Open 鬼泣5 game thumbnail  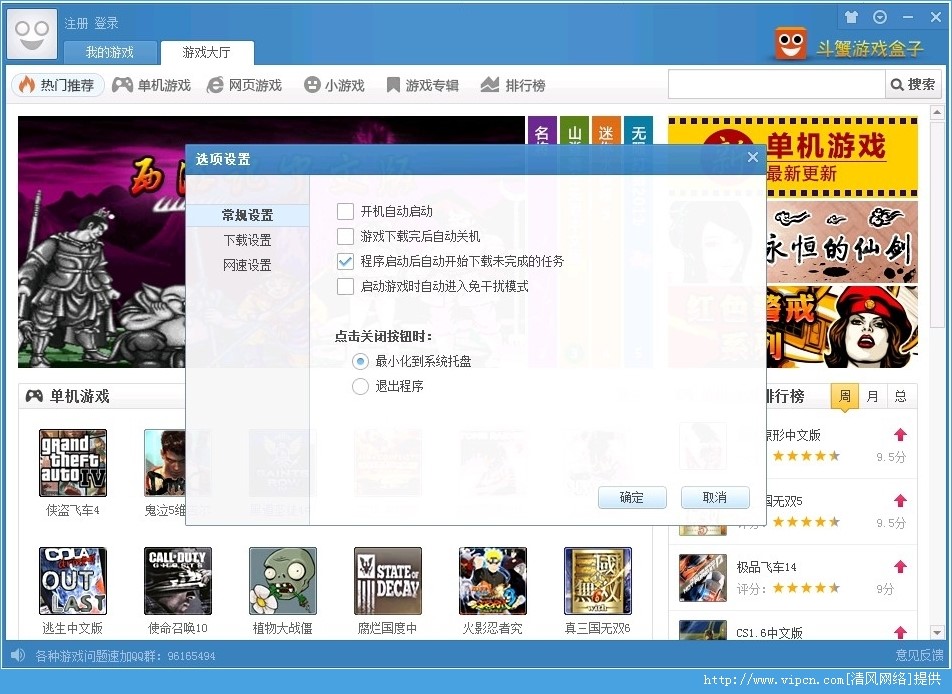165,463
